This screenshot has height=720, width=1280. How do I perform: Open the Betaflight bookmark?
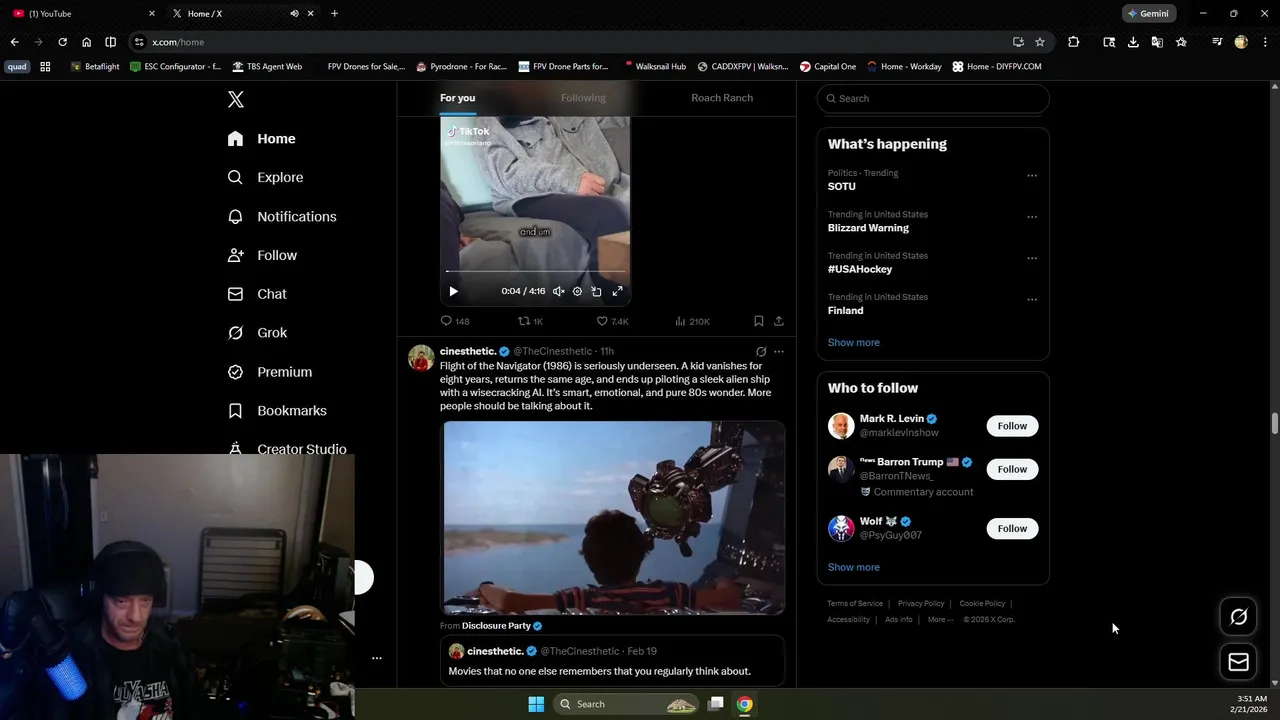(x=94, y=66)
